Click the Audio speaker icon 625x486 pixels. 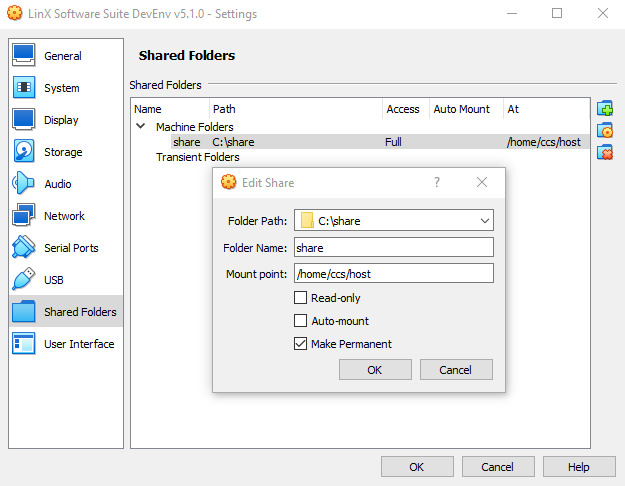click(x=23, y=183)
